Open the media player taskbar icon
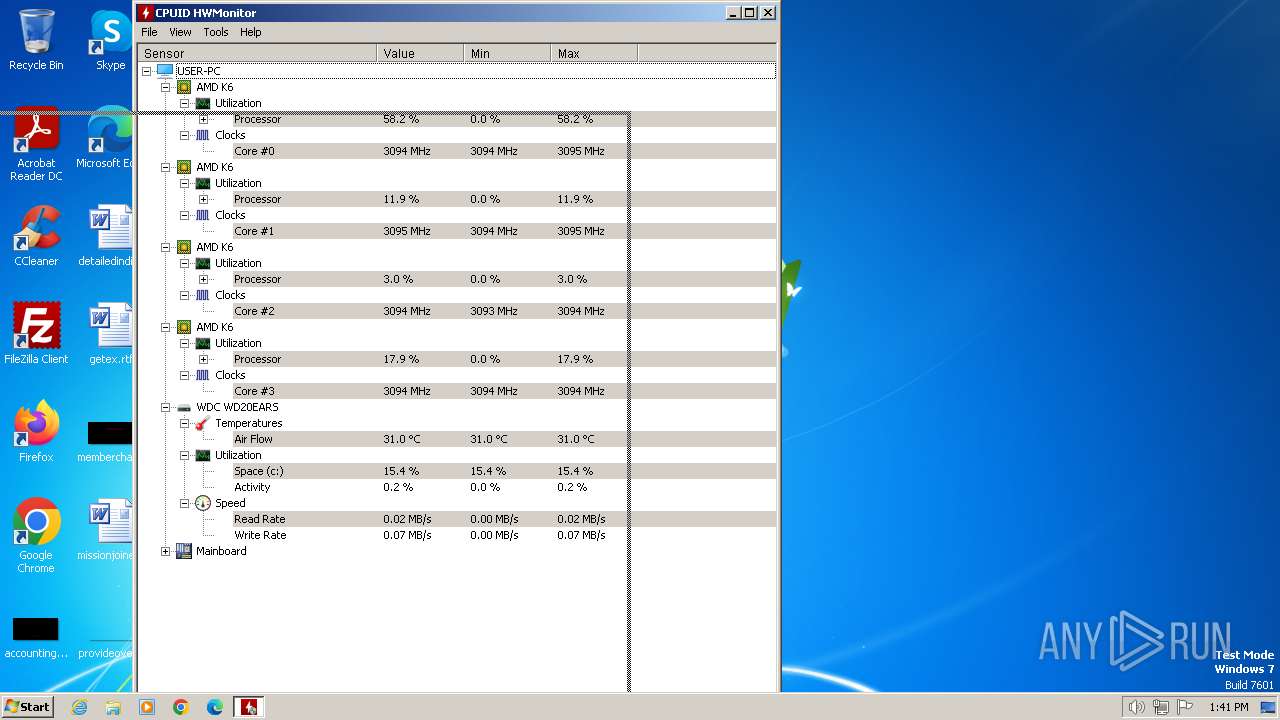This screenshot has height=720, width=1280. tap(147, 707)
